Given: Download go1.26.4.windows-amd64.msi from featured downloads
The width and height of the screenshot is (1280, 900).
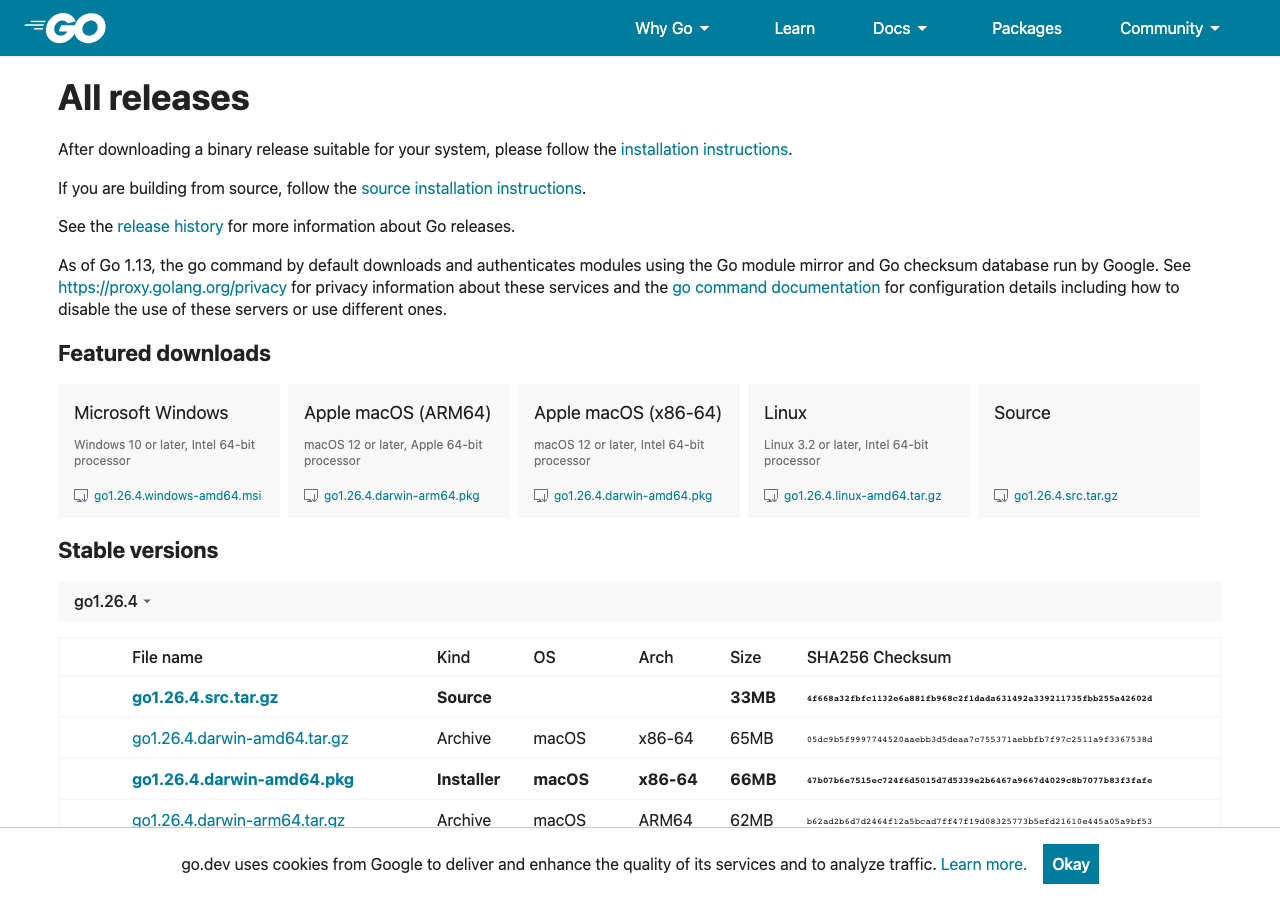Looking at the screenshot, I should pyautogui.click(x=178, y=496).
